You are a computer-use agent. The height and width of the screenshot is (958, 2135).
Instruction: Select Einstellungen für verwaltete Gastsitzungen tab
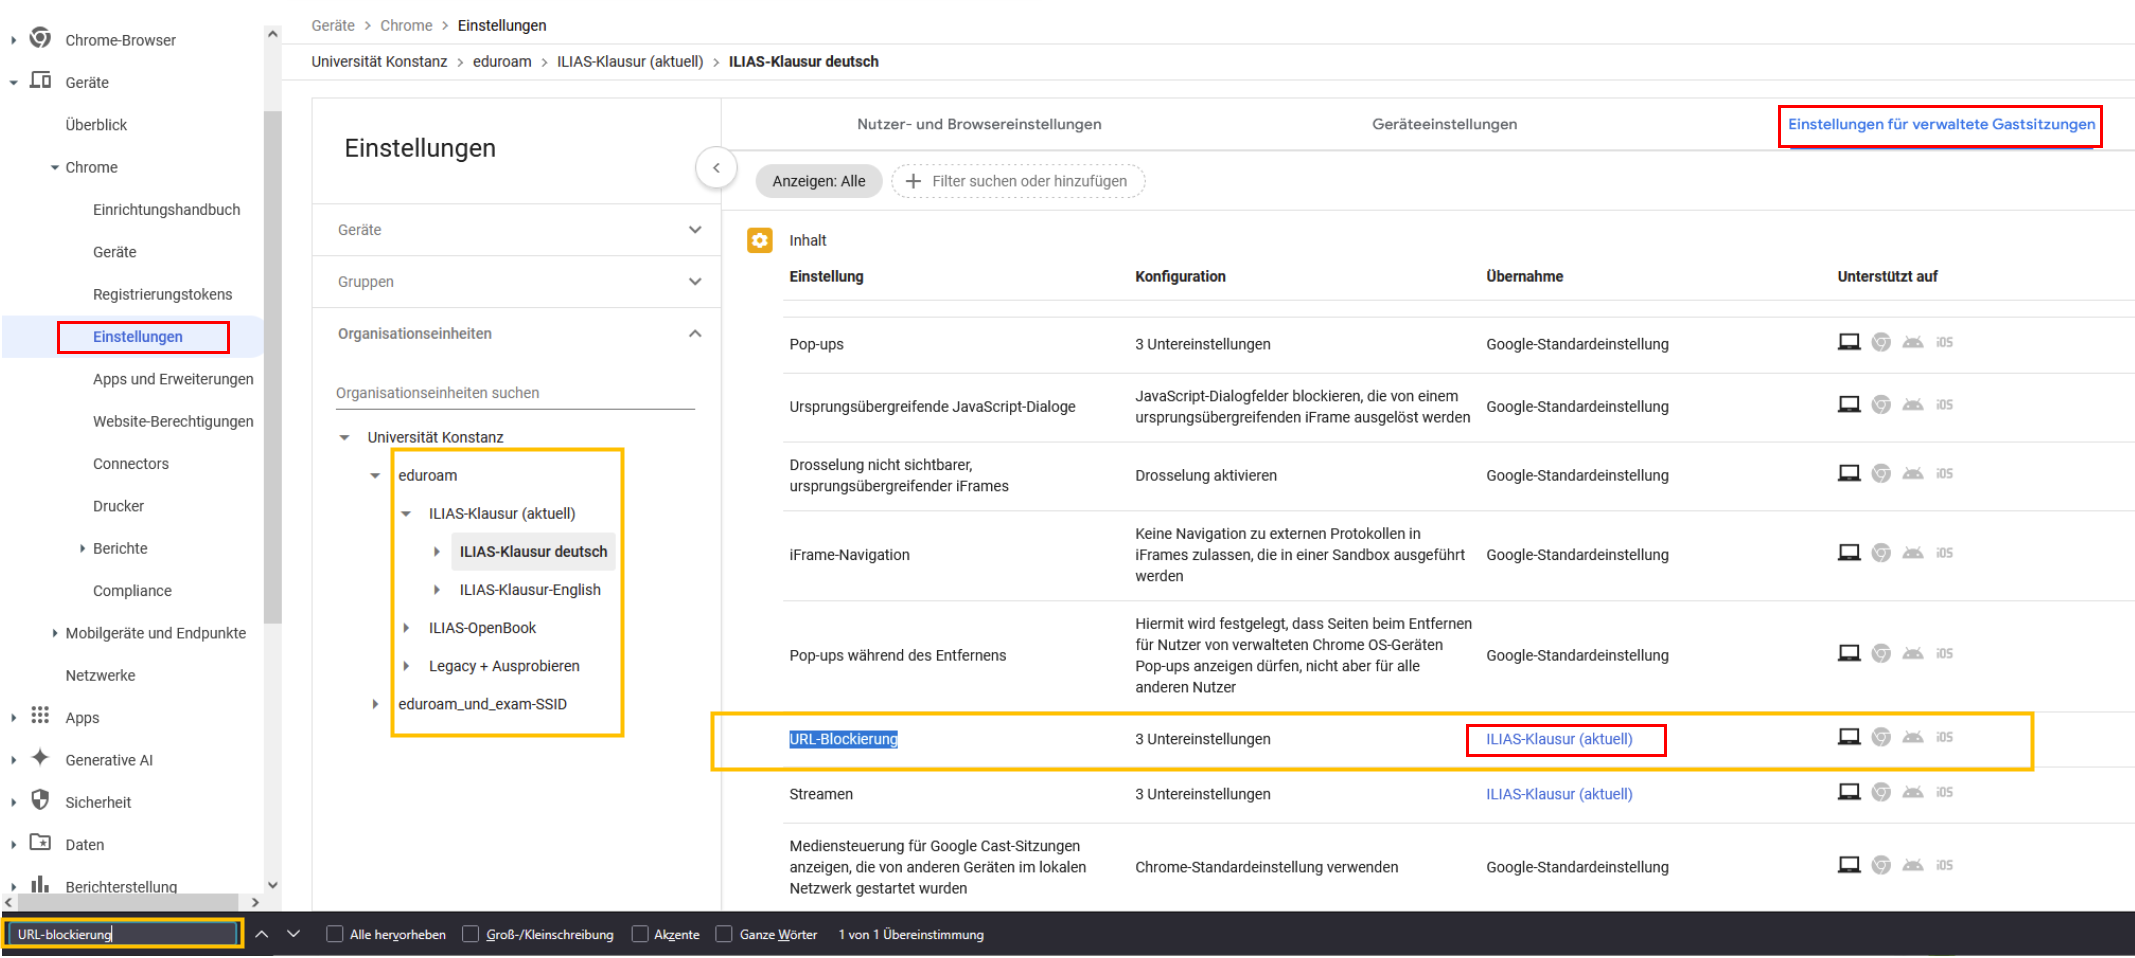pos(1941,124)
